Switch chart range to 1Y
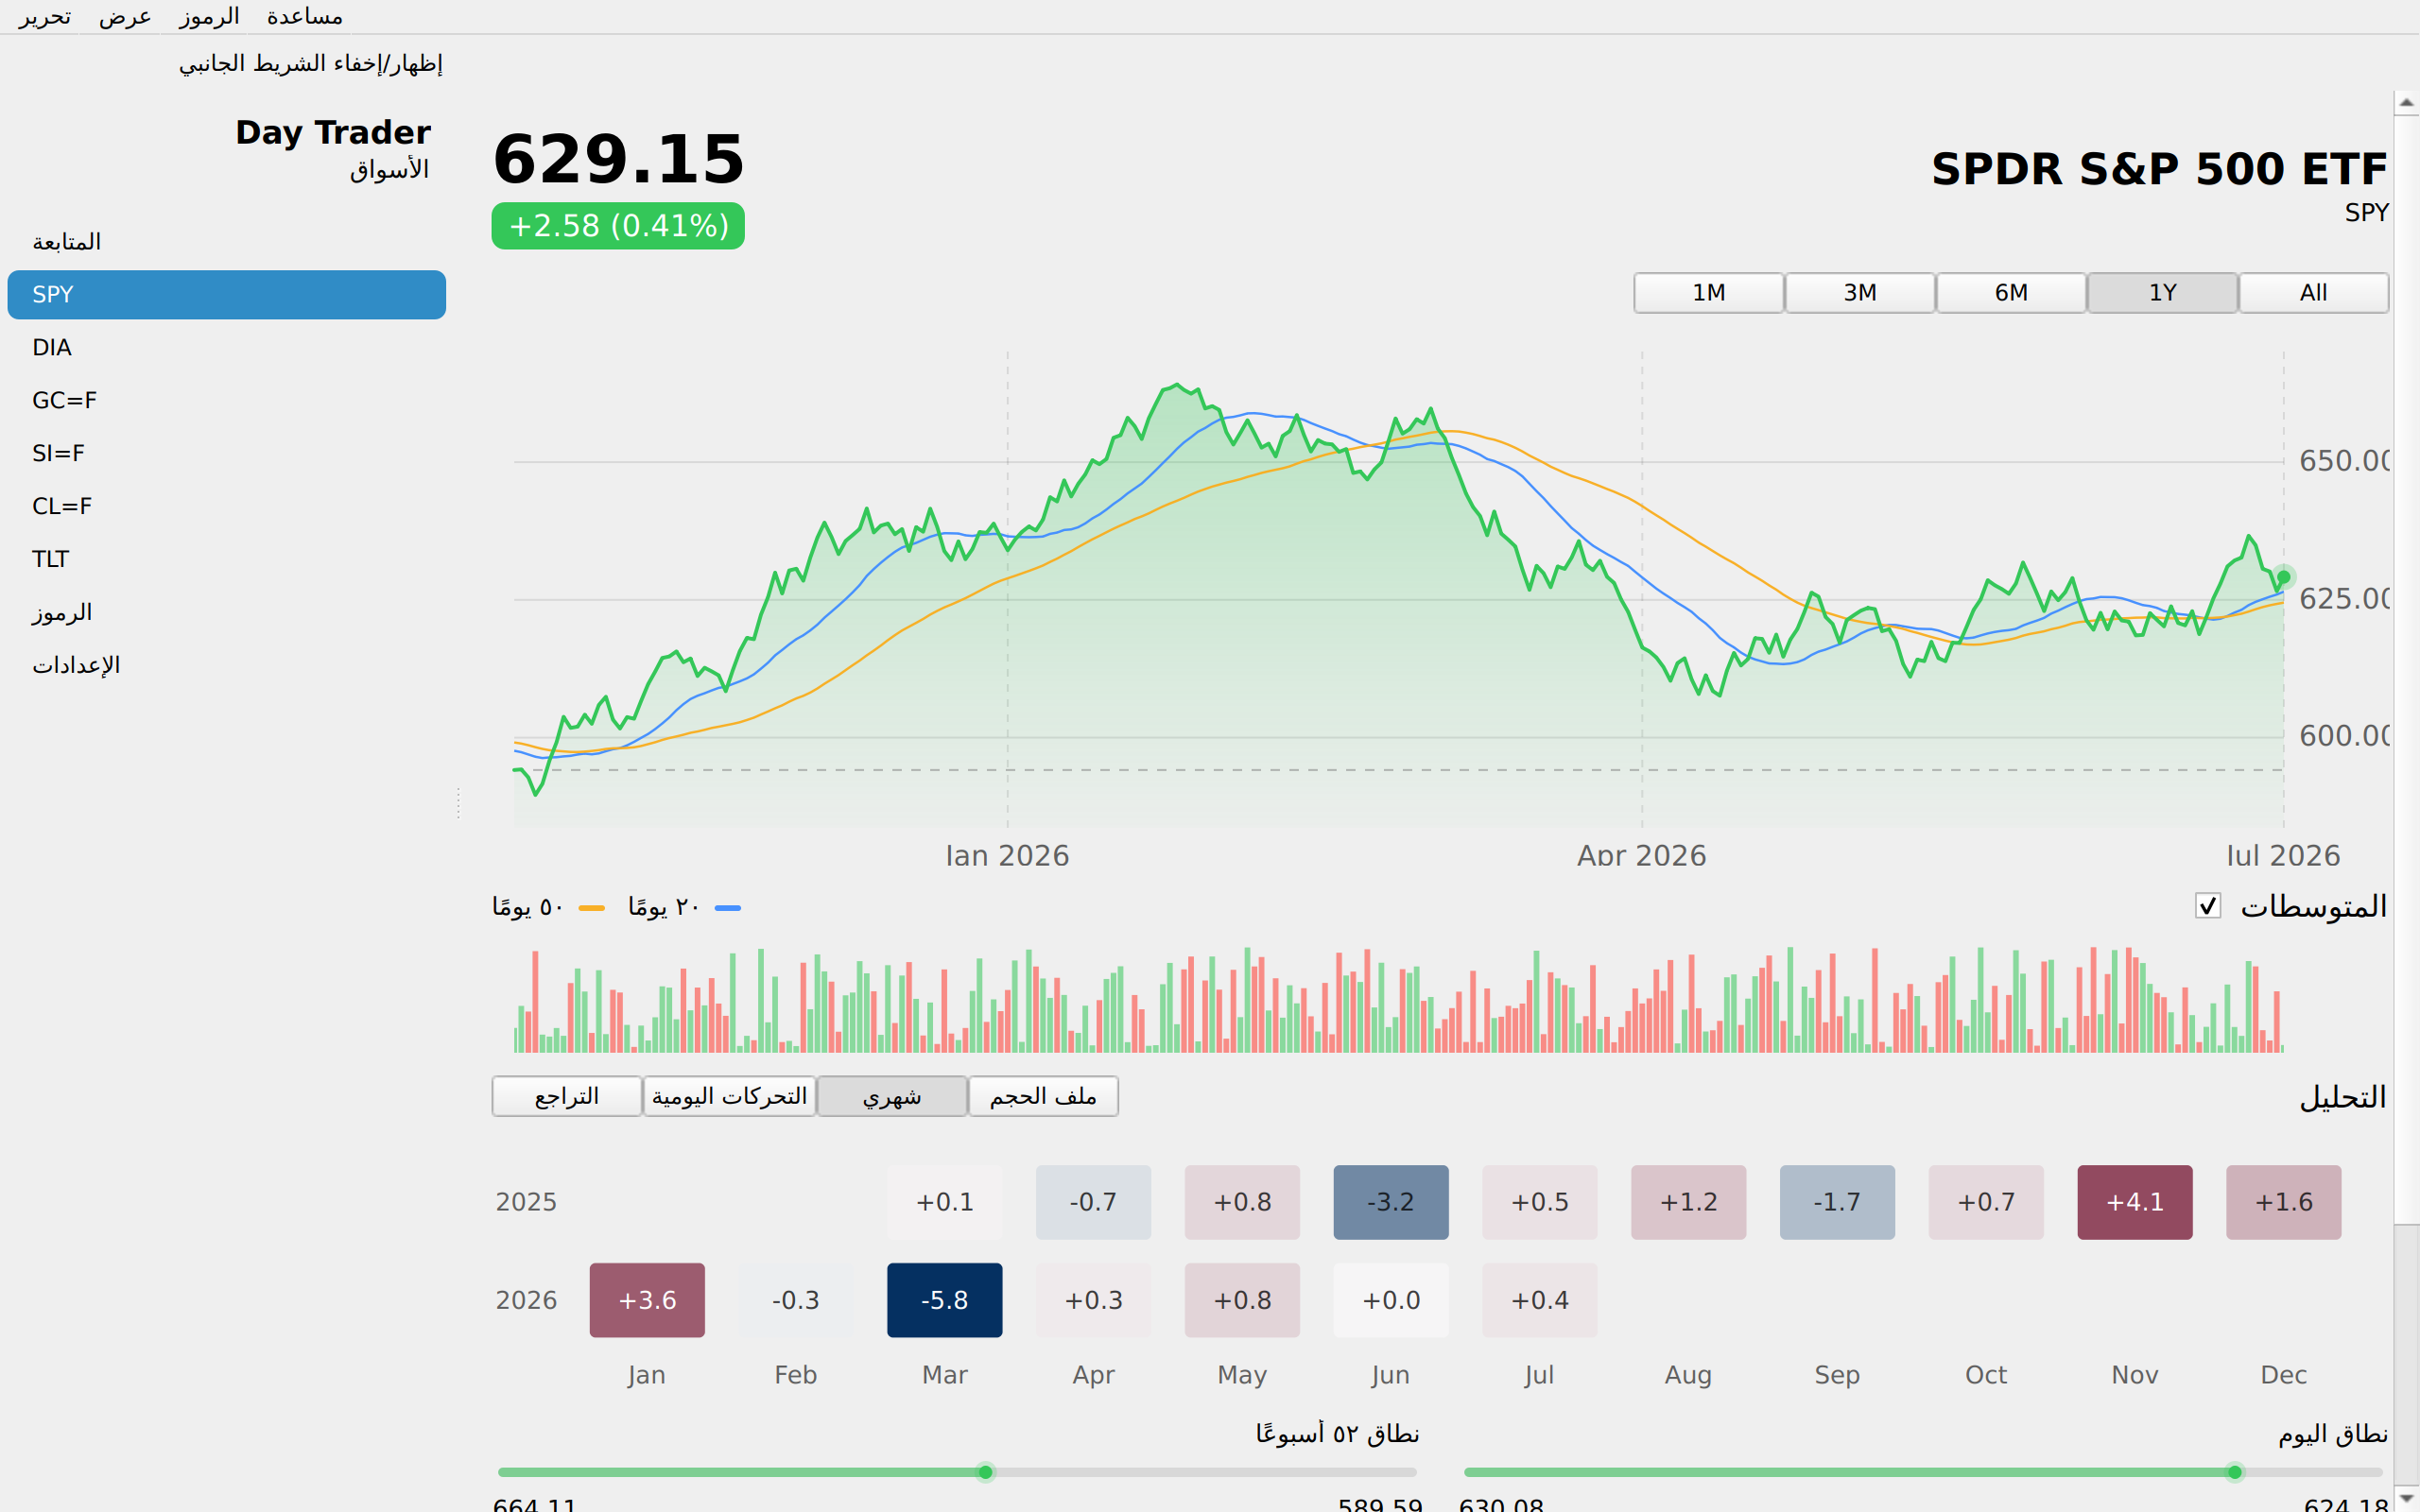Image resolution: width=2420 pixels, height=1512 pixels. pyautogui.click(x=2162, y=293)
